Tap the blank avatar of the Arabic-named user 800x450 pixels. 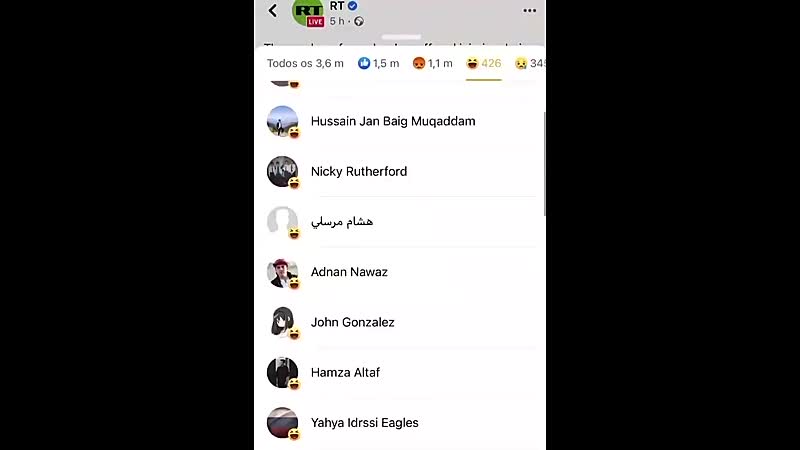tap(282, 222)
